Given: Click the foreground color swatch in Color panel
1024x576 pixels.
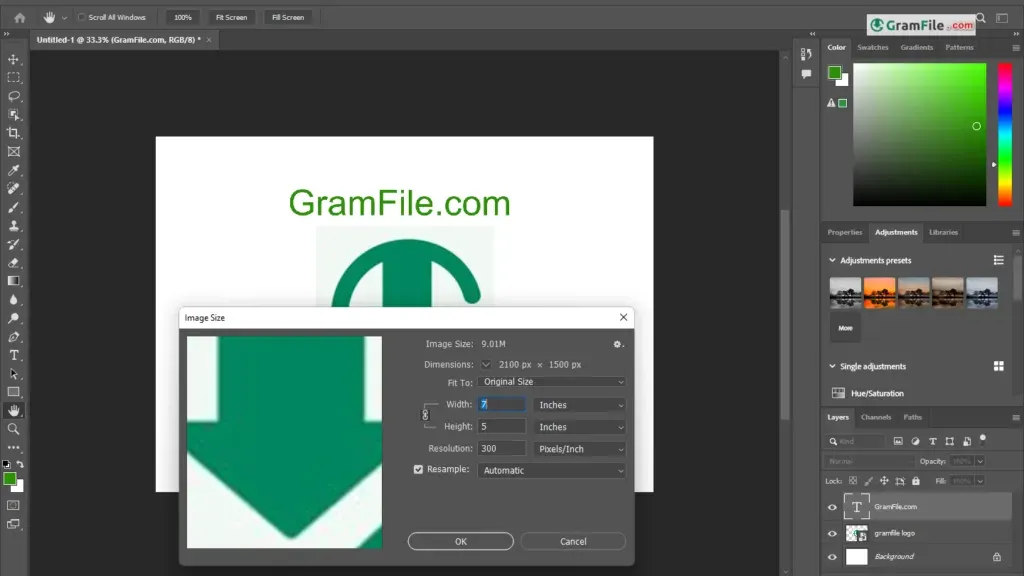Looking at the screenshot, I should [x=834, y=72].
